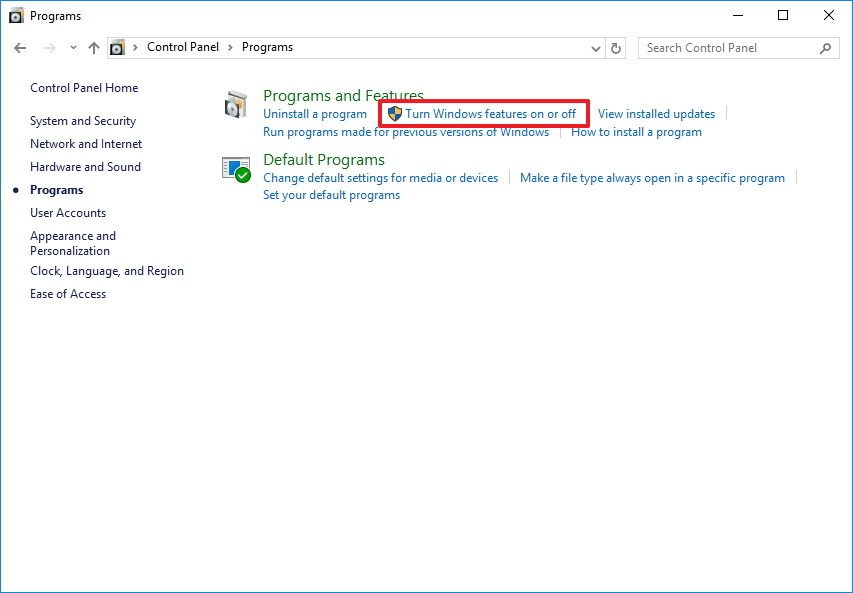
Task: Open Appearance and Personalization category
Action: pyautogui.click(x=73, y=243)
